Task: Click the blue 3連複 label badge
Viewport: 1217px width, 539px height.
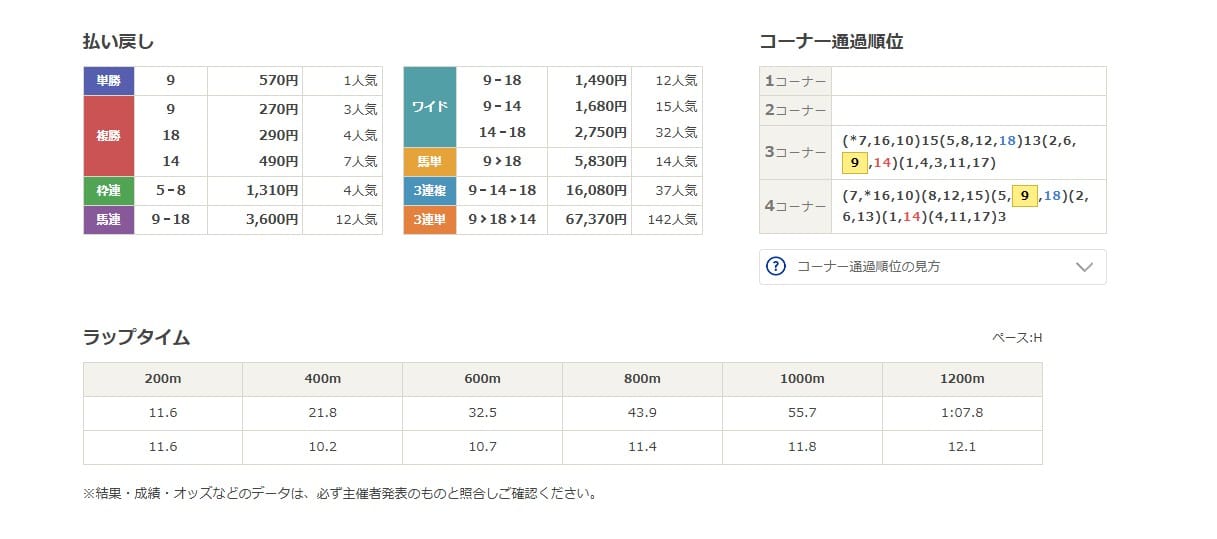Action: pos(430,190)
